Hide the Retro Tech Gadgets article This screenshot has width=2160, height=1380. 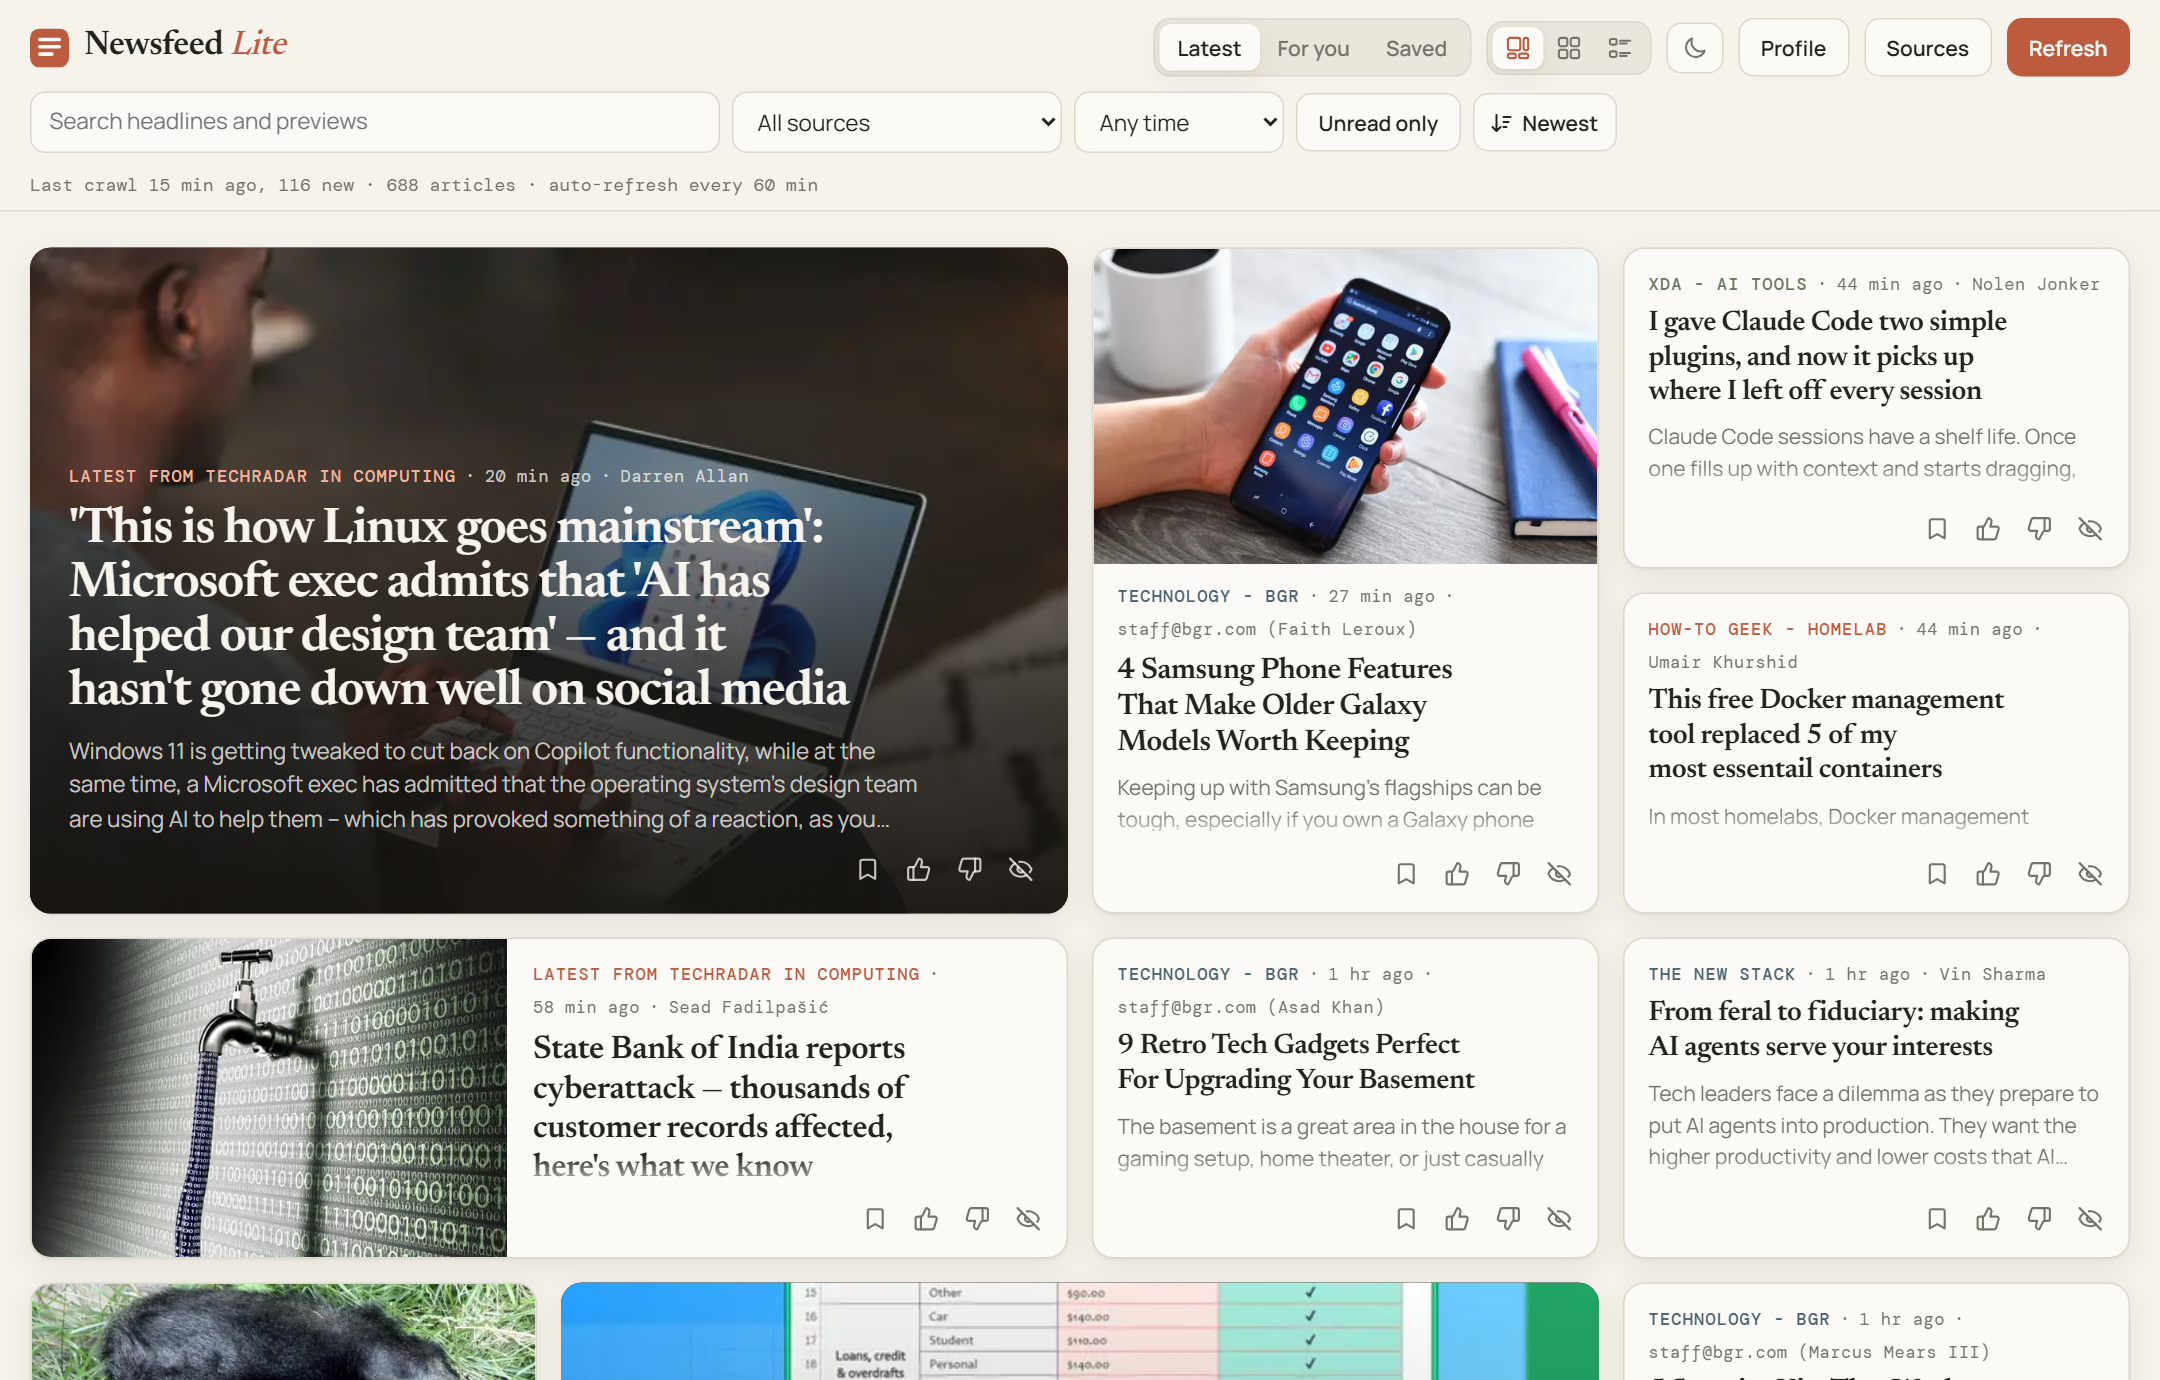(x=1559, y=1219)
